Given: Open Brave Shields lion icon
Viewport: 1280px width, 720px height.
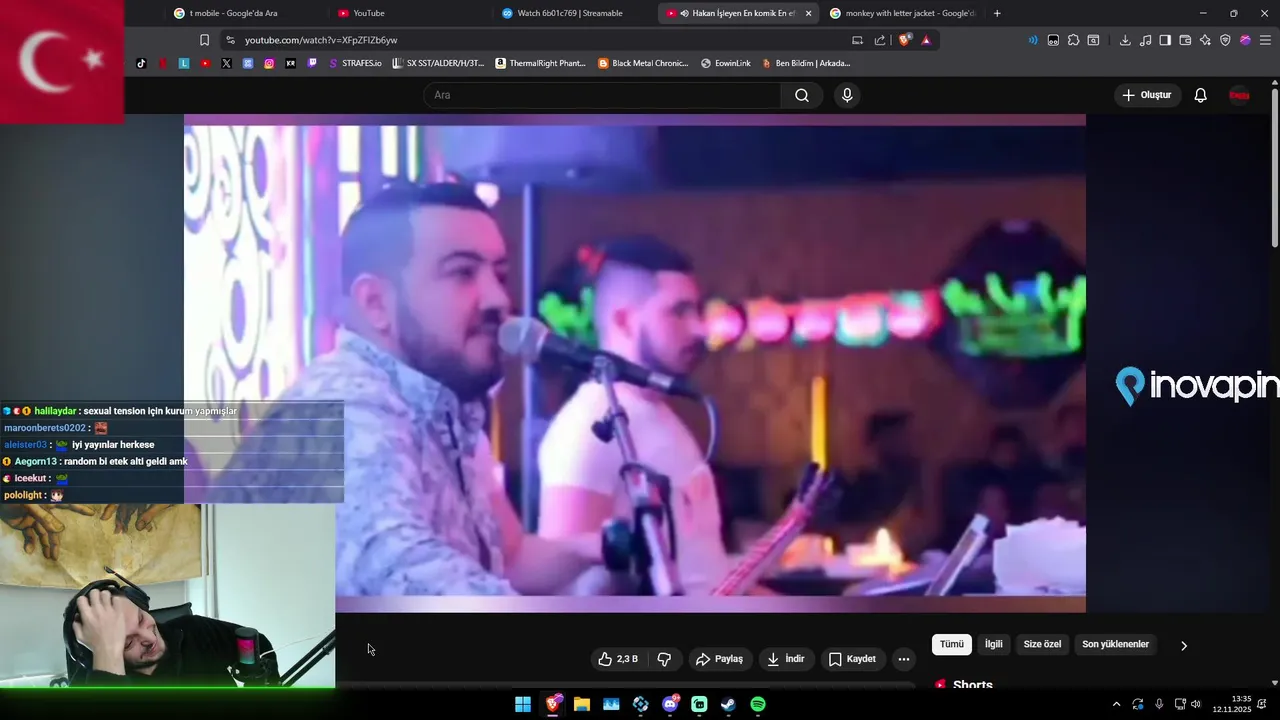Looking at the screenshot, I should click(905, 40).
